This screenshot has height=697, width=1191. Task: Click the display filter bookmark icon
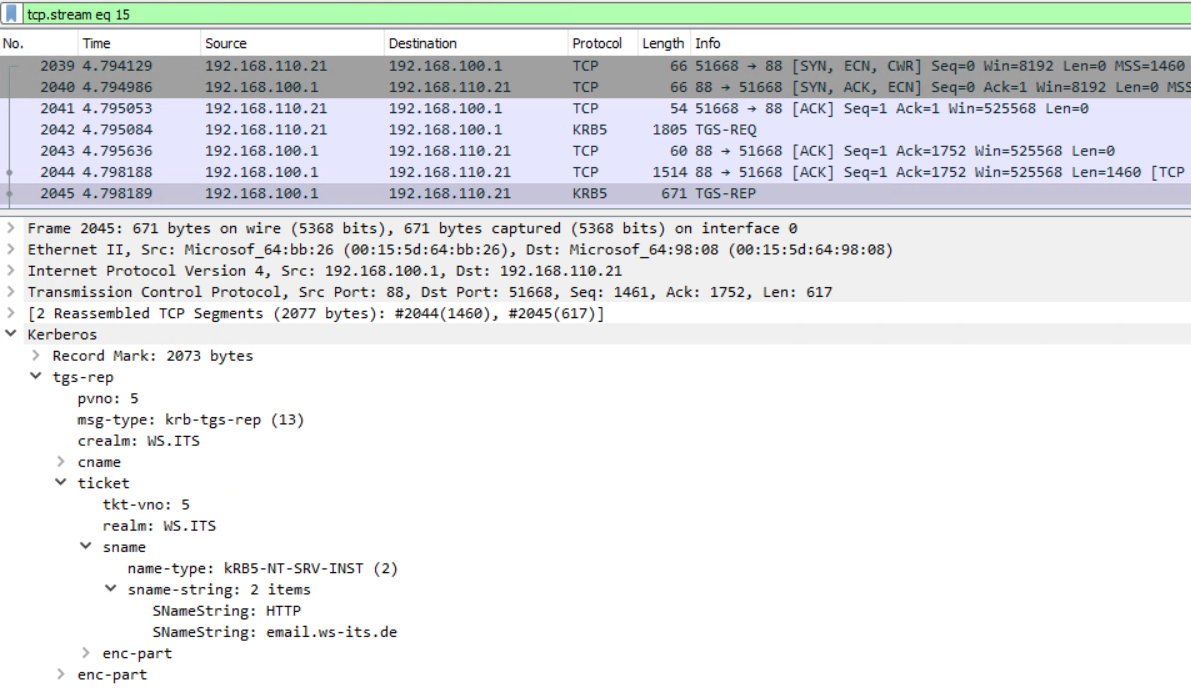[x=11, y=14]
